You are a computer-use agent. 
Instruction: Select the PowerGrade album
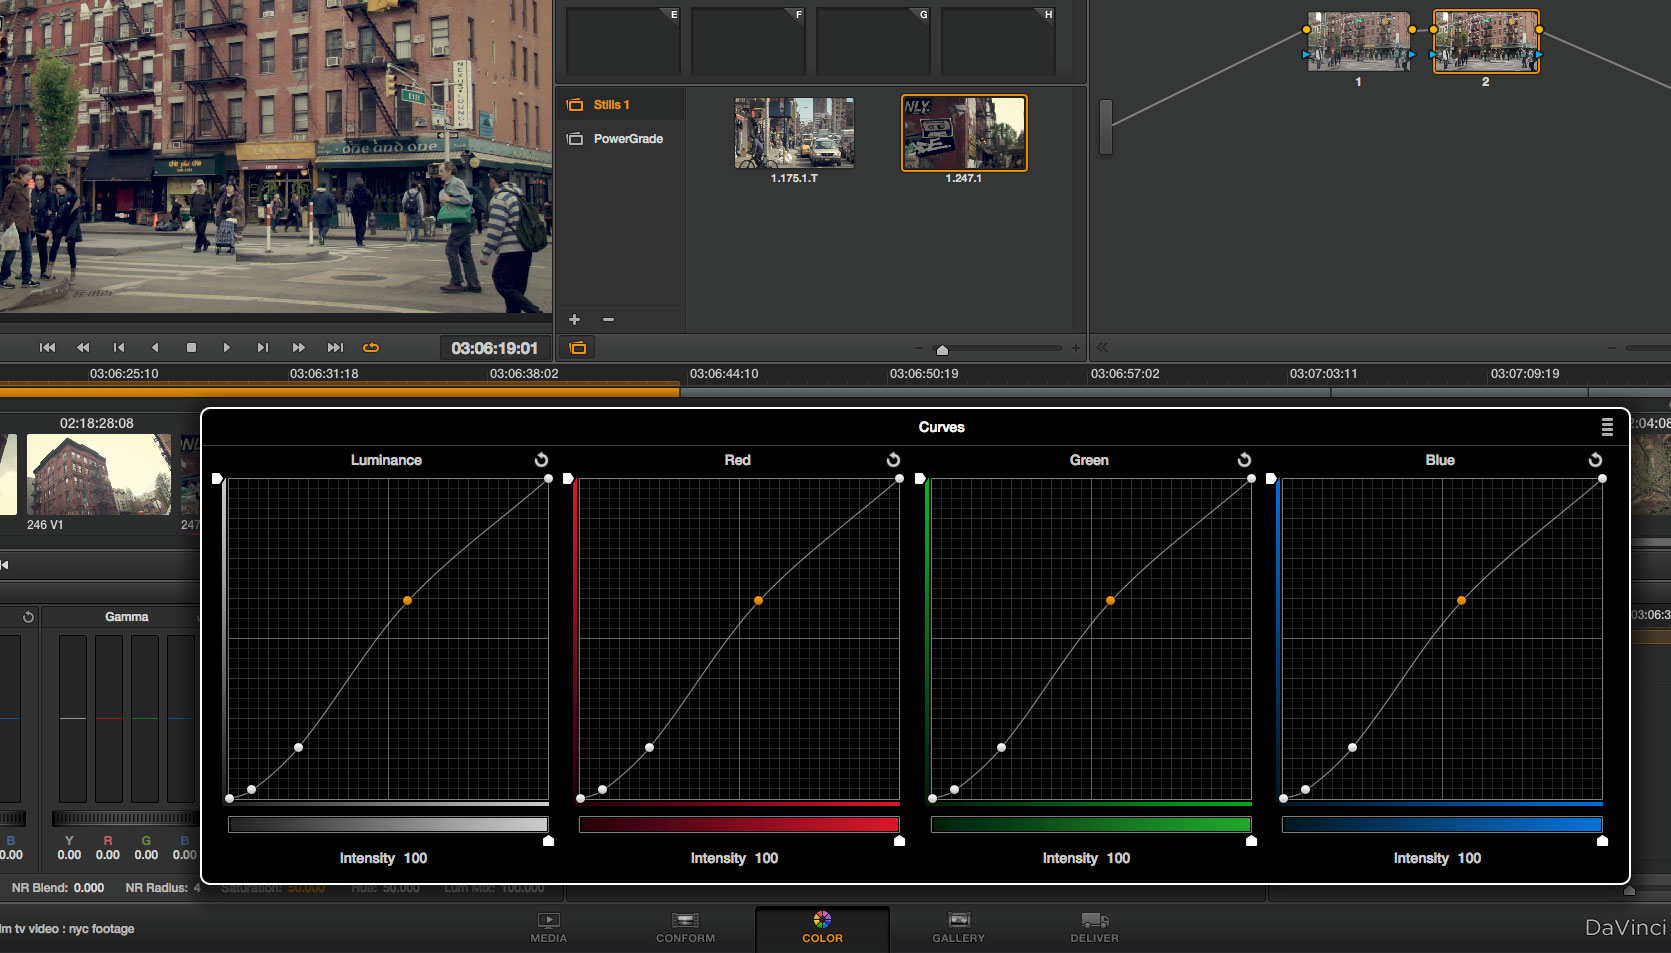[628, 138]
